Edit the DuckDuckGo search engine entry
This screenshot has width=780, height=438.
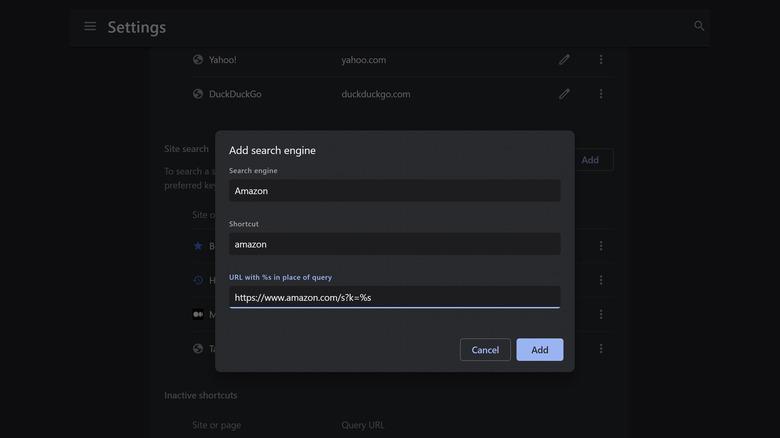pyautogui.click(x=564, y=94)
